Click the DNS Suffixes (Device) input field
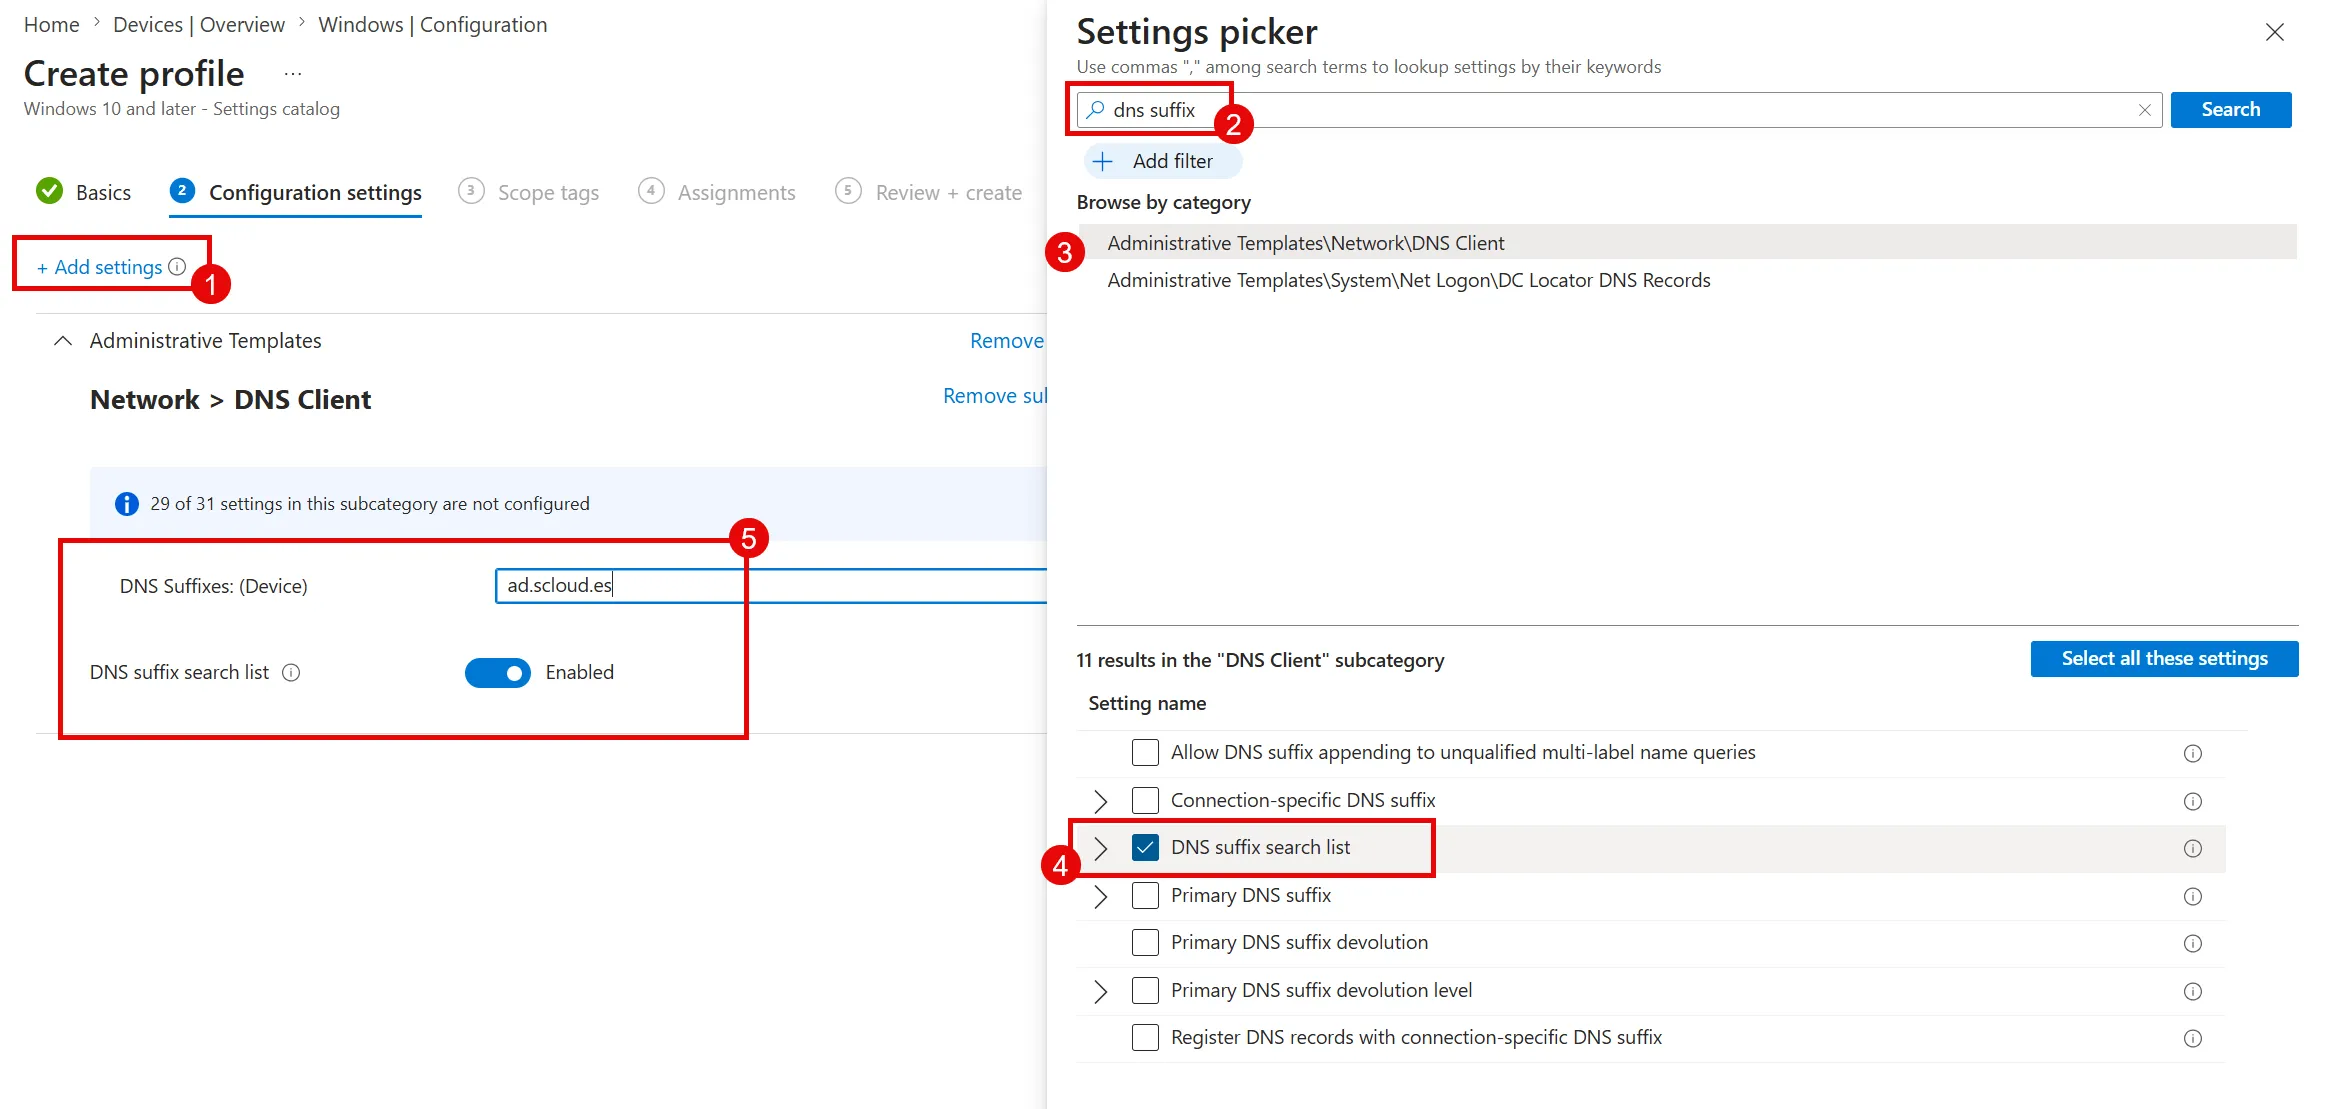This screenshot has height=1109, width=2328. click(771, 586)
